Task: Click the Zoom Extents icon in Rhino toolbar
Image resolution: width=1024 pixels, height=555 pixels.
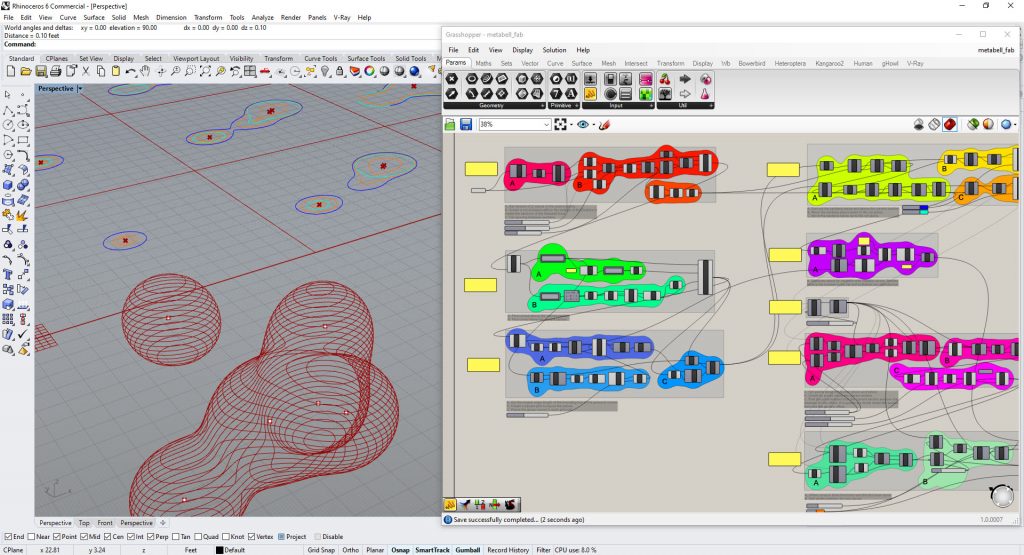Action: [x=205, y=71]
